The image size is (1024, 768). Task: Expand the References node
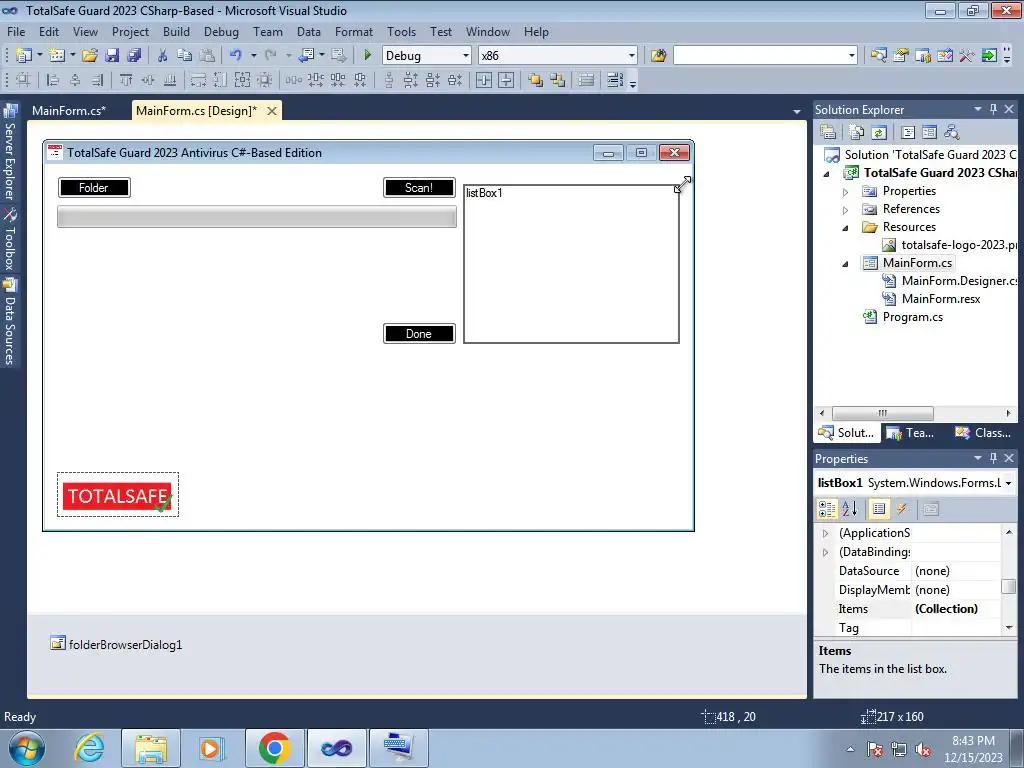(x=845, y=210)
